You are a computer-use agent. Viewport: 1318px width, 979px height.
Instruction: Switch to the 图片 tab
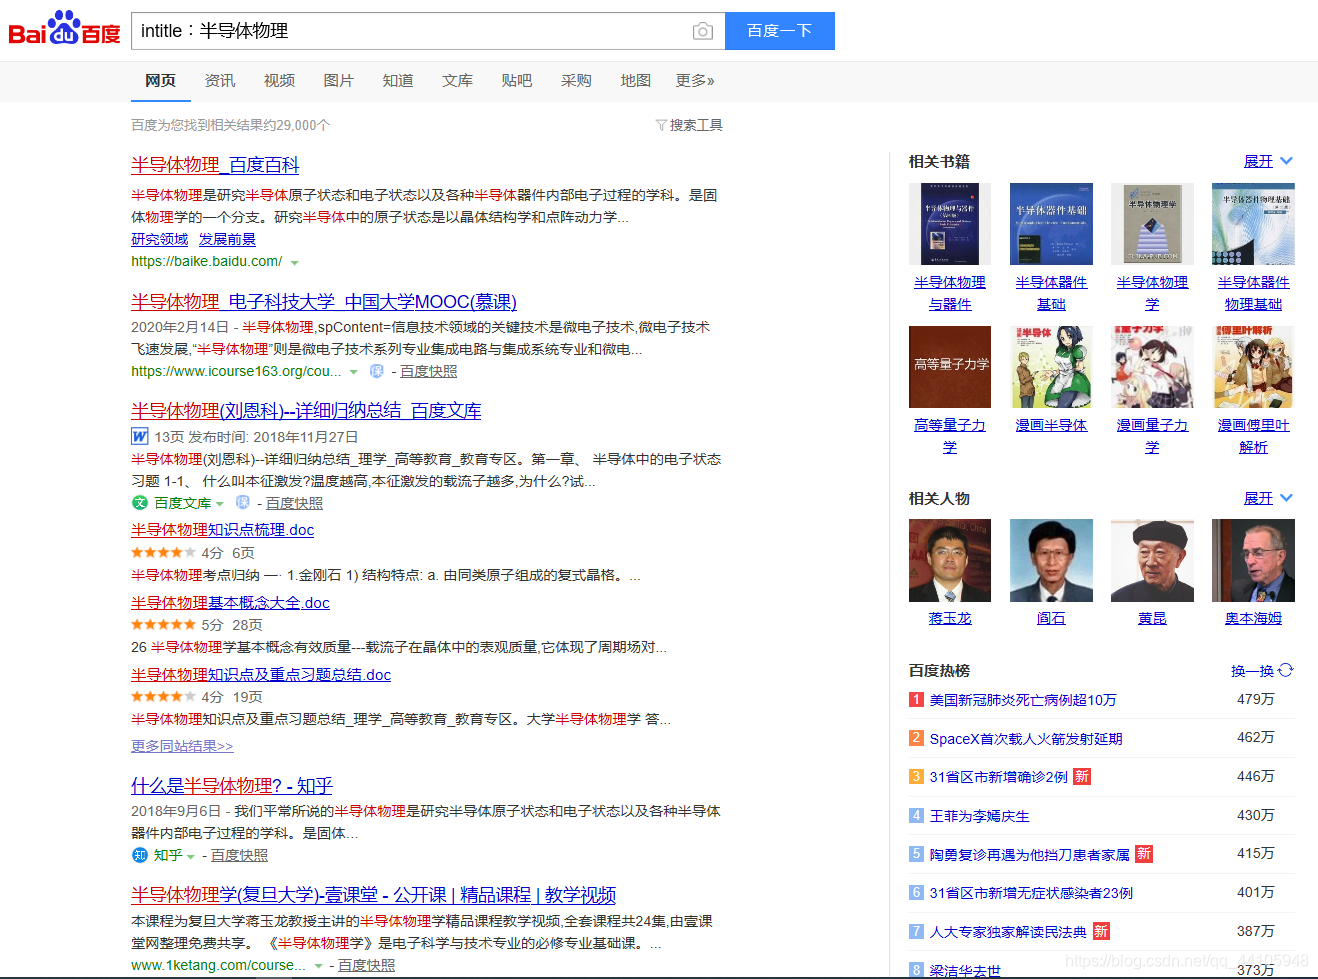pyautogui.click(x=339, y=80)
